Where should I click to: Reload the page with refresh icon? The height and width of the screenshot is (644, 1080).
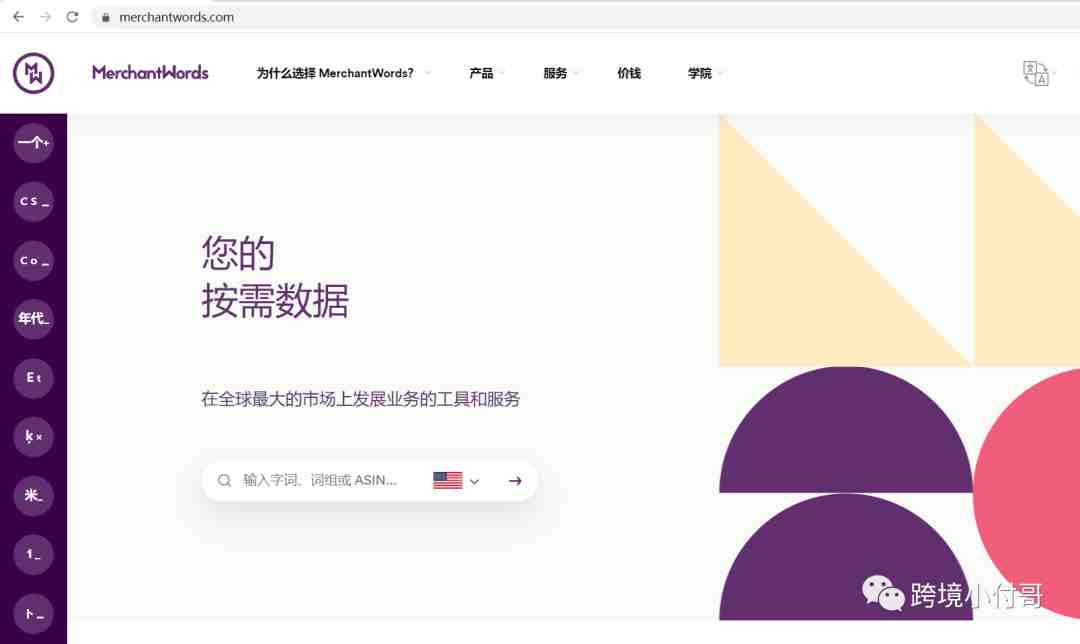(x=72, y=17)
